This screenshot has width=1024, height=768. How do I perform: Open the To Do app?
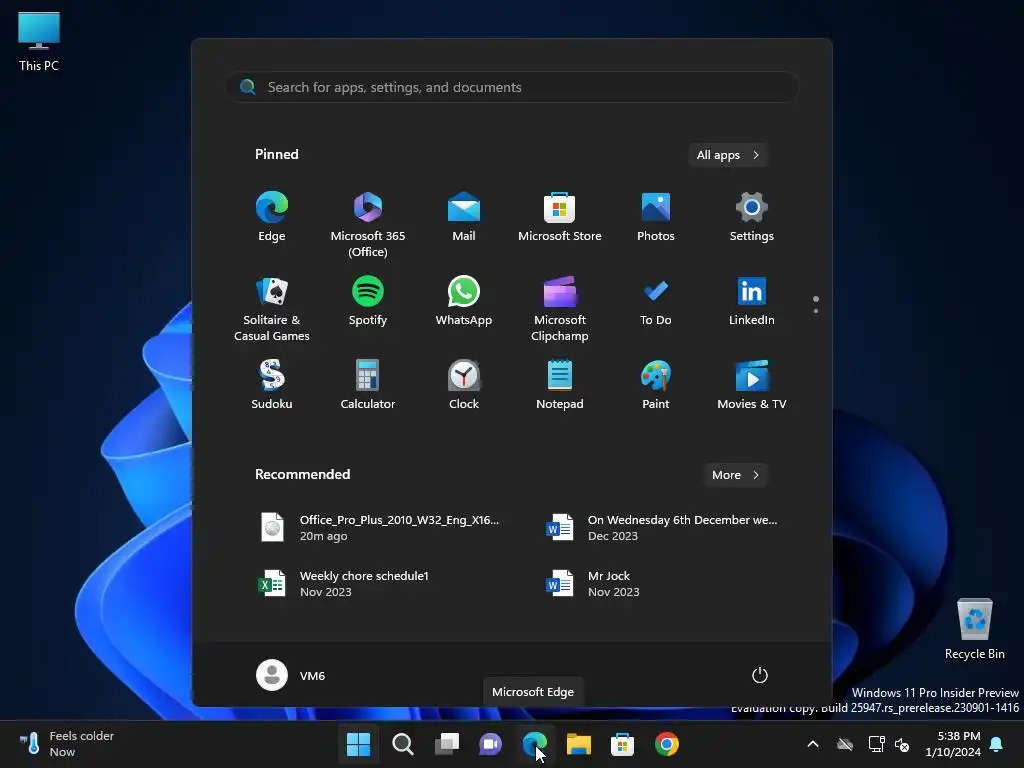click(x=656, y=302)
